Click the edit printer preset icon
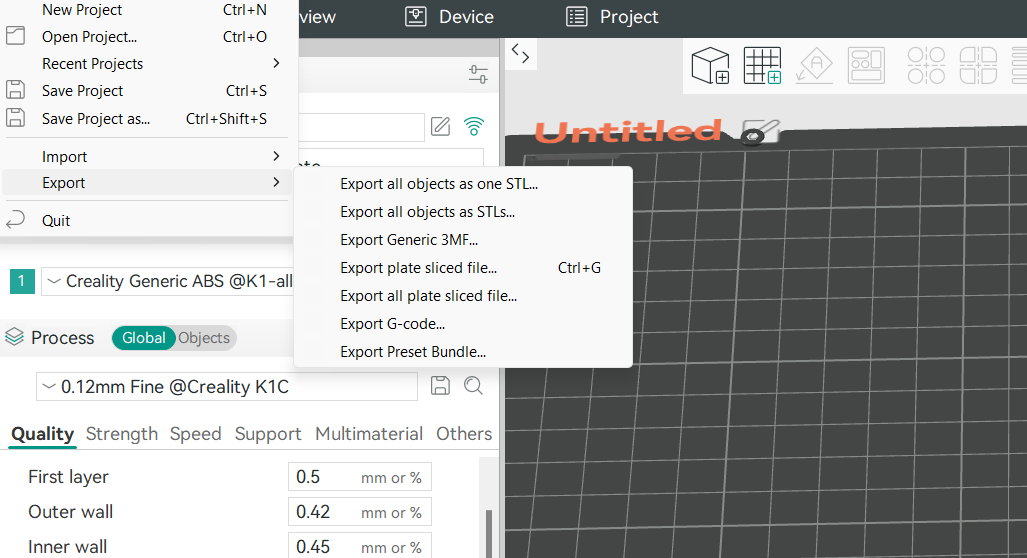1027x558 pixels. coord(440,126)
